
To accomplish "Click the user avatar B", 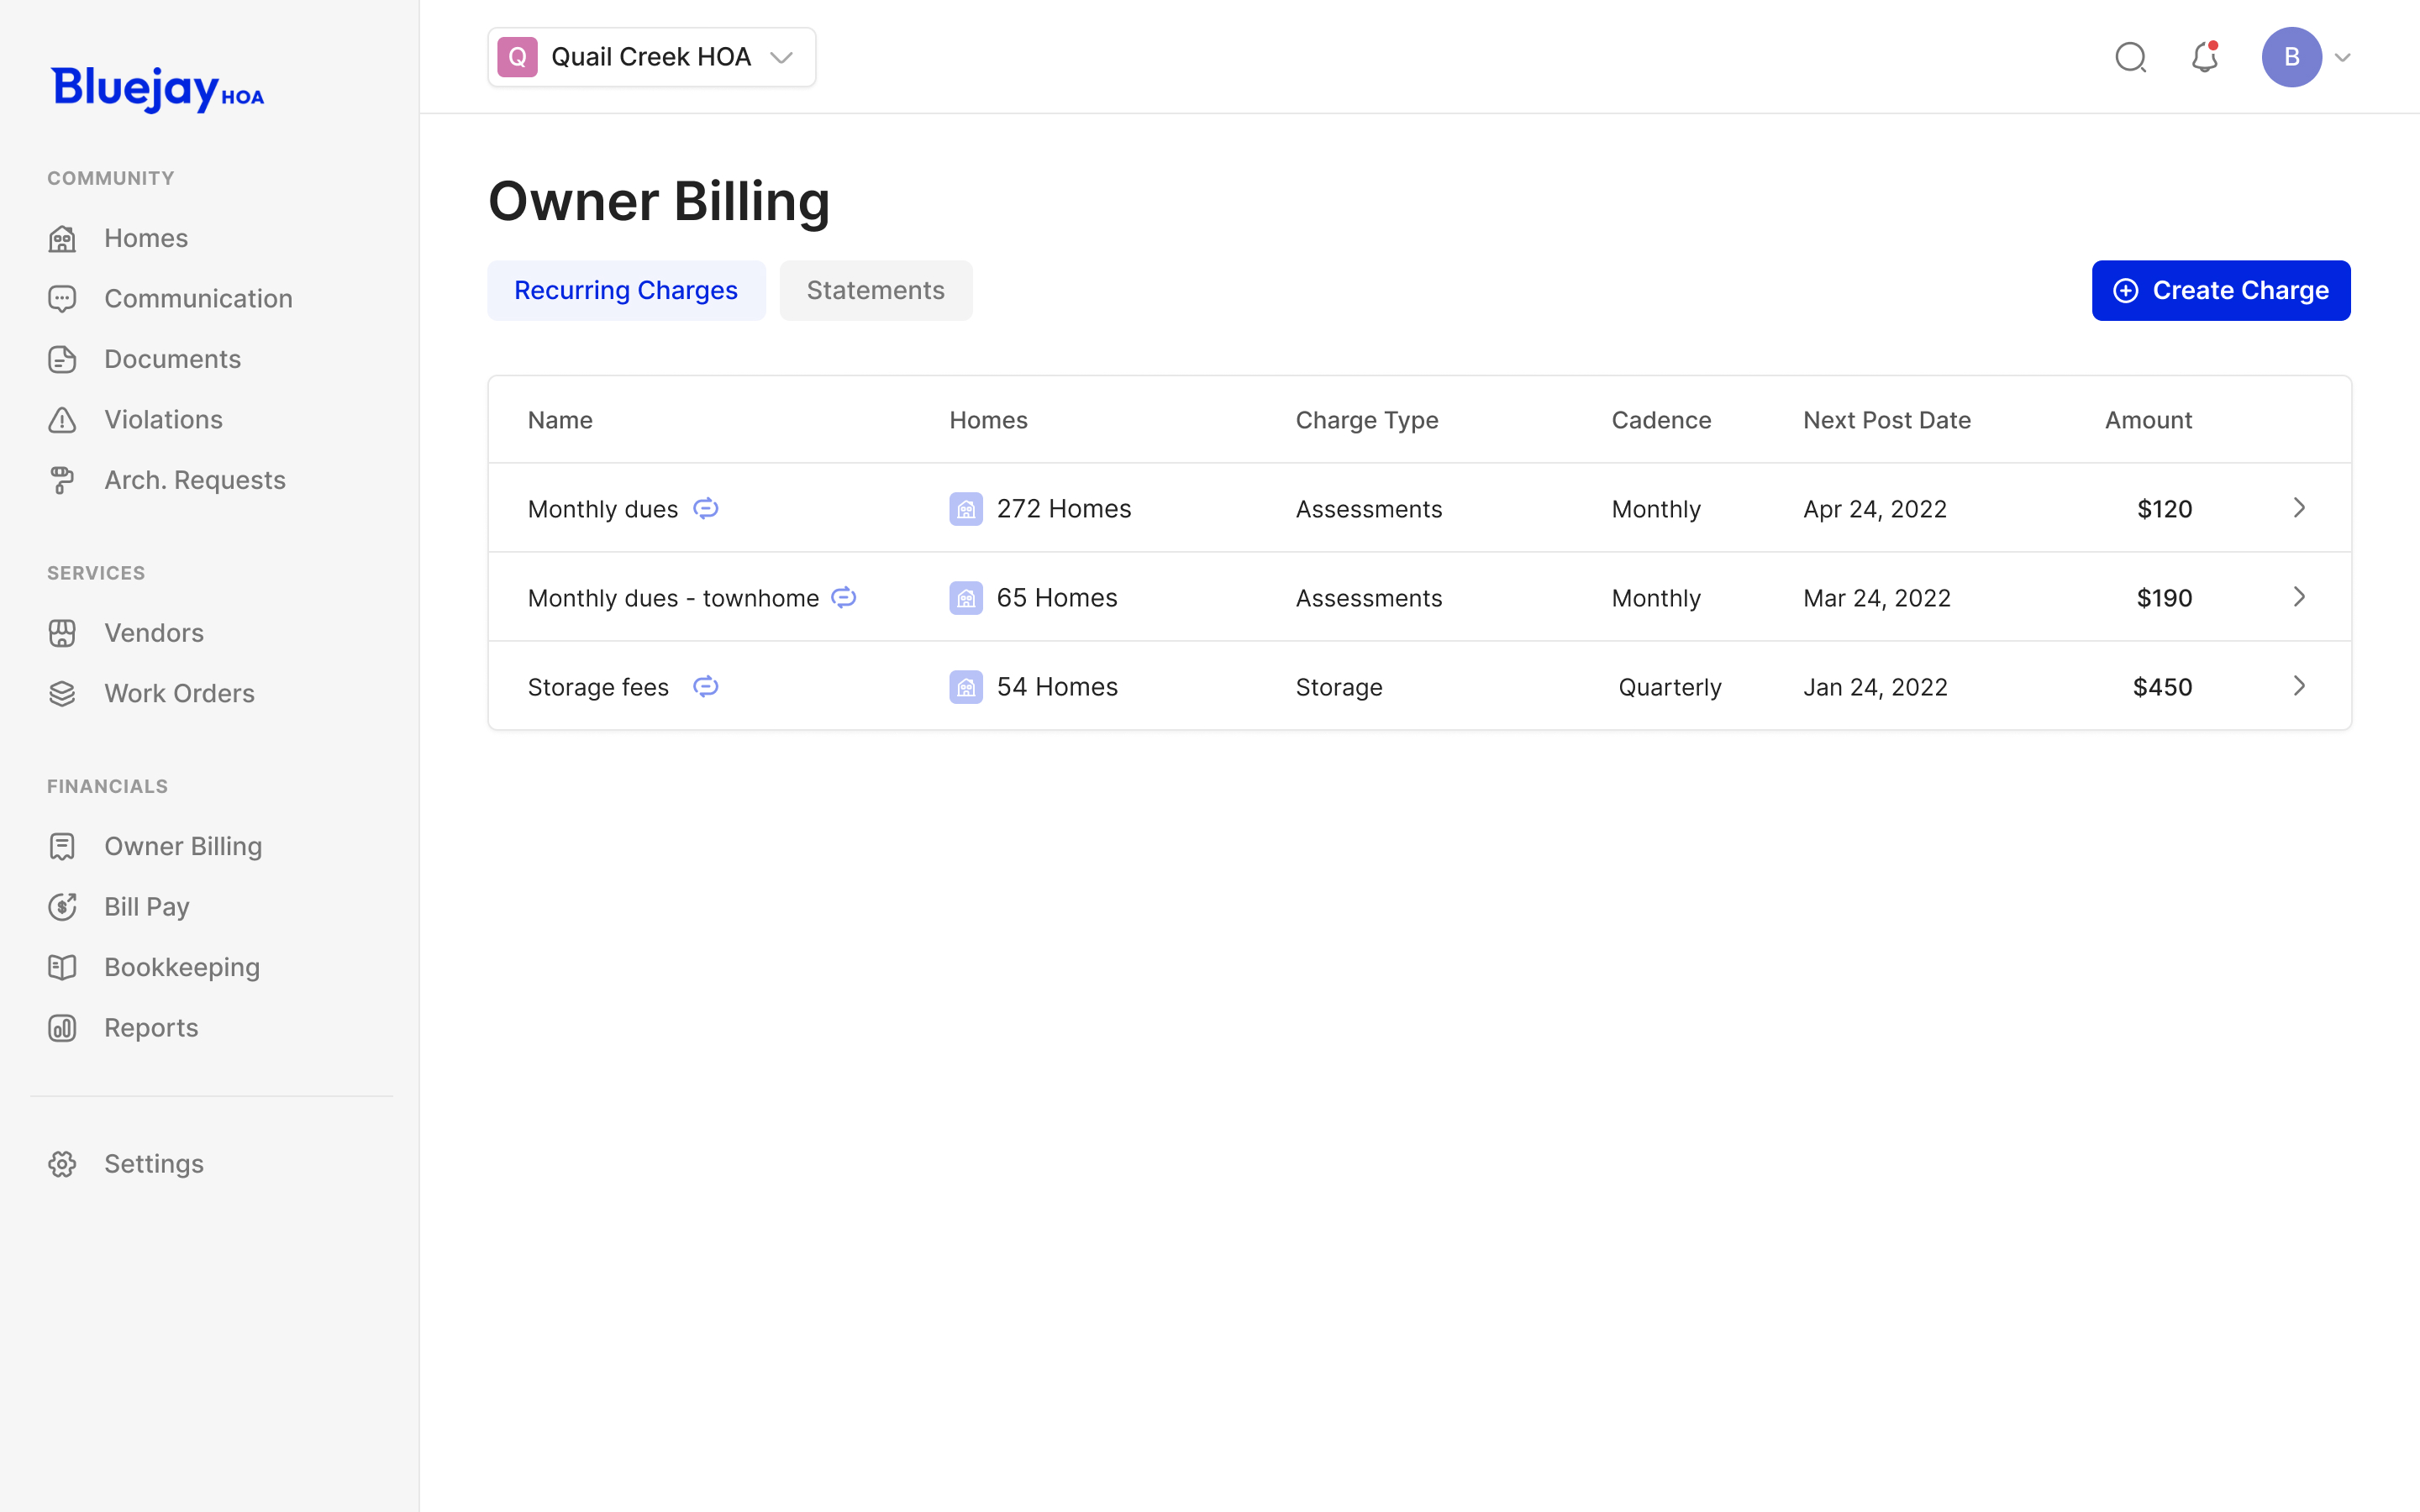I will pos(2291,57).
